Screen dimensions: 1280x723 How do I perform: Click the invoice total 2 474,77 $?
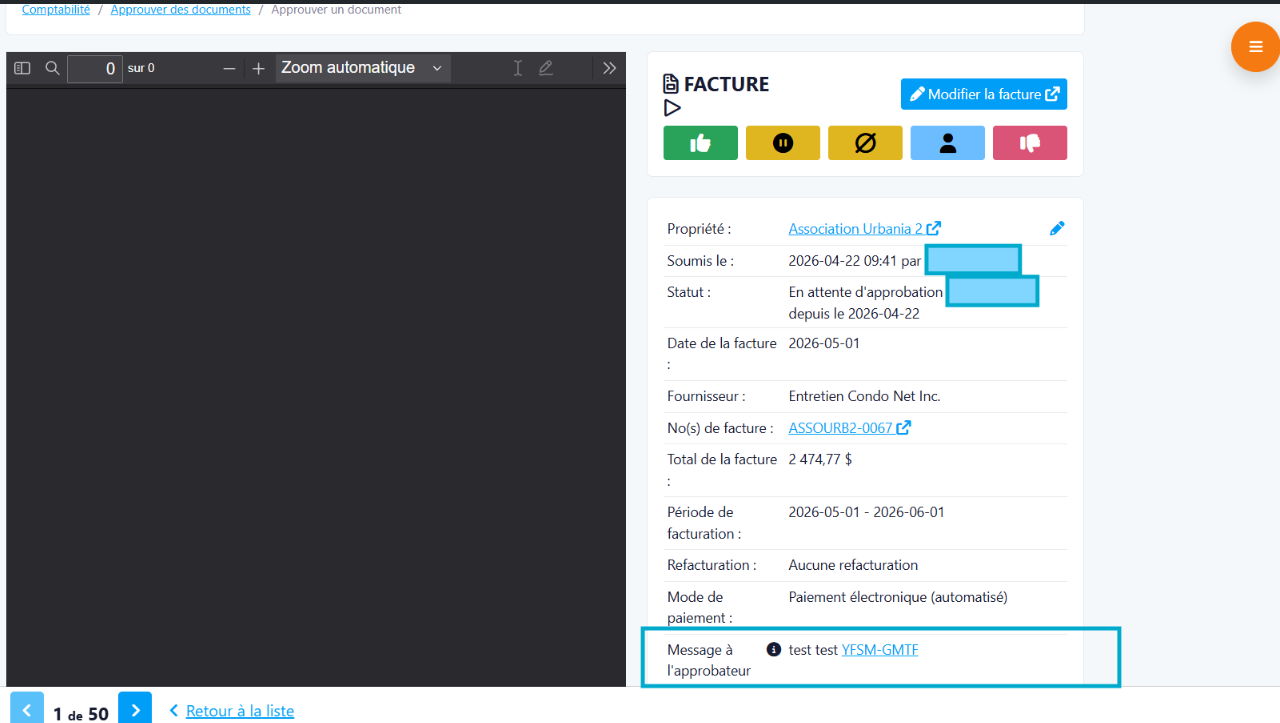point(820,460)
